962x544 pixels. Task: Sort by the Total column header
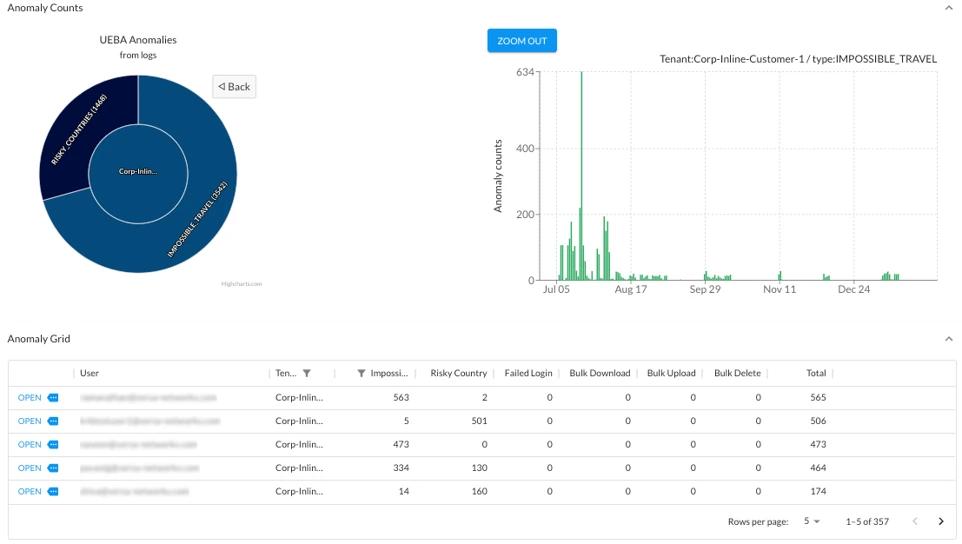tap(816, 374)
